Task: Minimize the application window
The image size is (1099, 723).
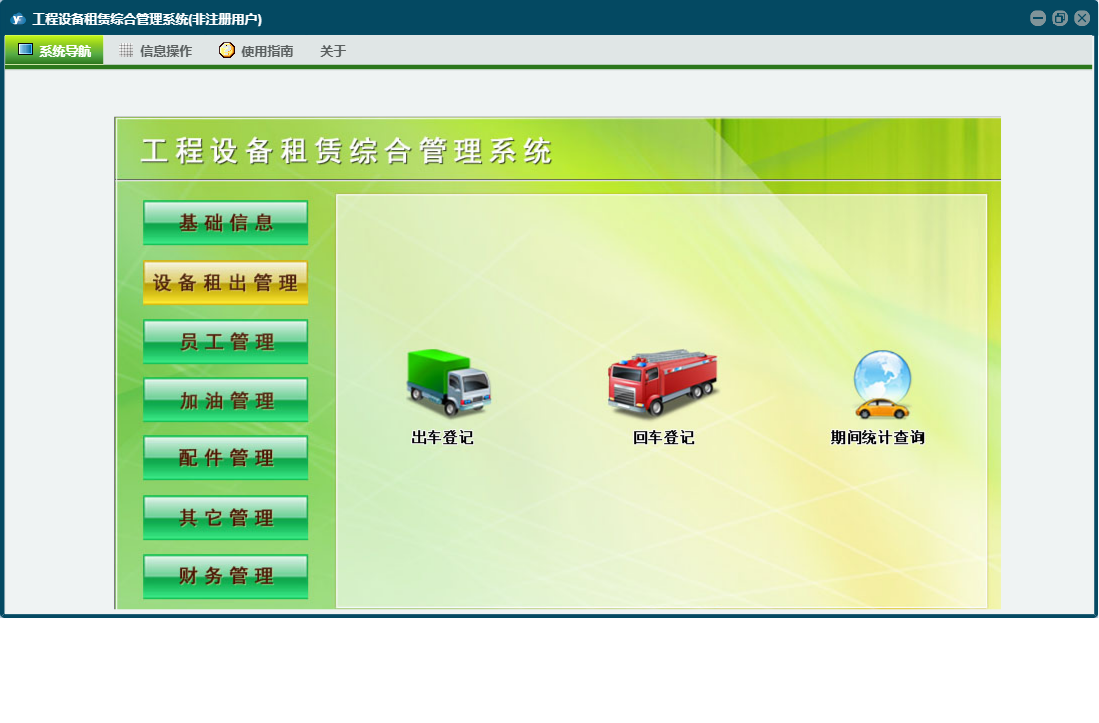Action: (1038, 19)
